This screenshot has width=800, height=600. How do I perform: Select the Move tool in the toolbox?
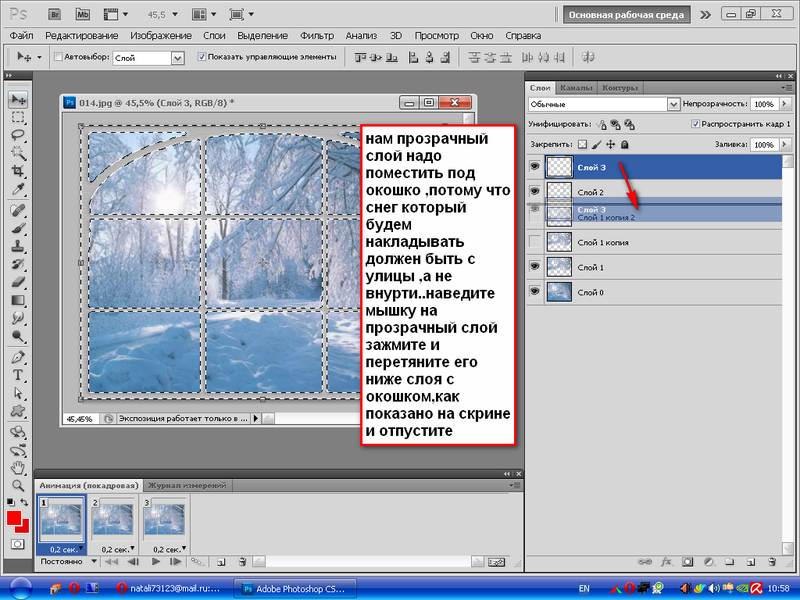click(18, 99)
